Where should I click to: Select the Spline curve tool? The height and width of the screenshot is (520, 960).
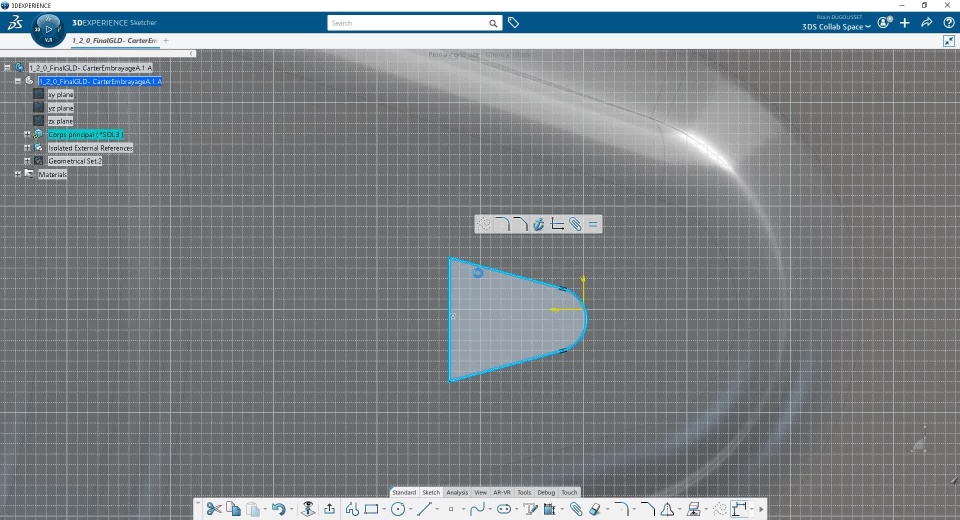(478, 509)
